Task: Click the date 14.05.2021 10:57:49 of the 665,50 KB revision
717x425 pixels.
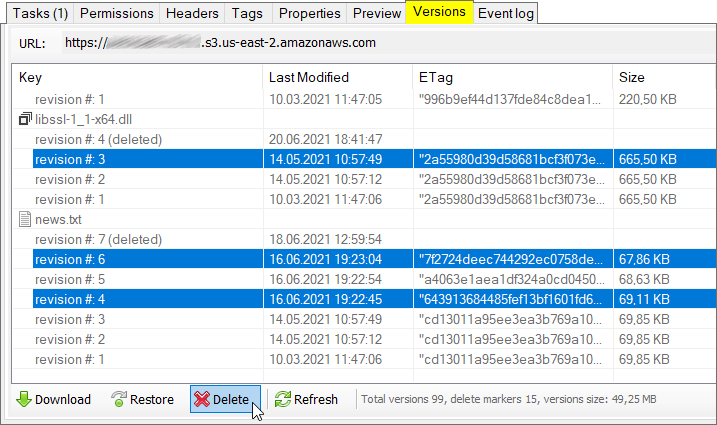Action: [326, 159]
